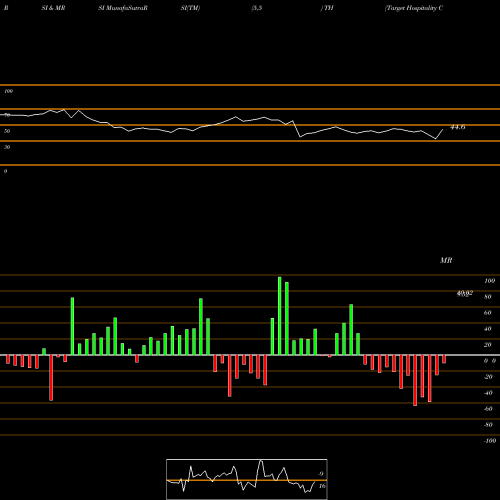Click the '100' label on RSI left axis
The height and width of the screenshot is (500, 500).
pos(9,91)
